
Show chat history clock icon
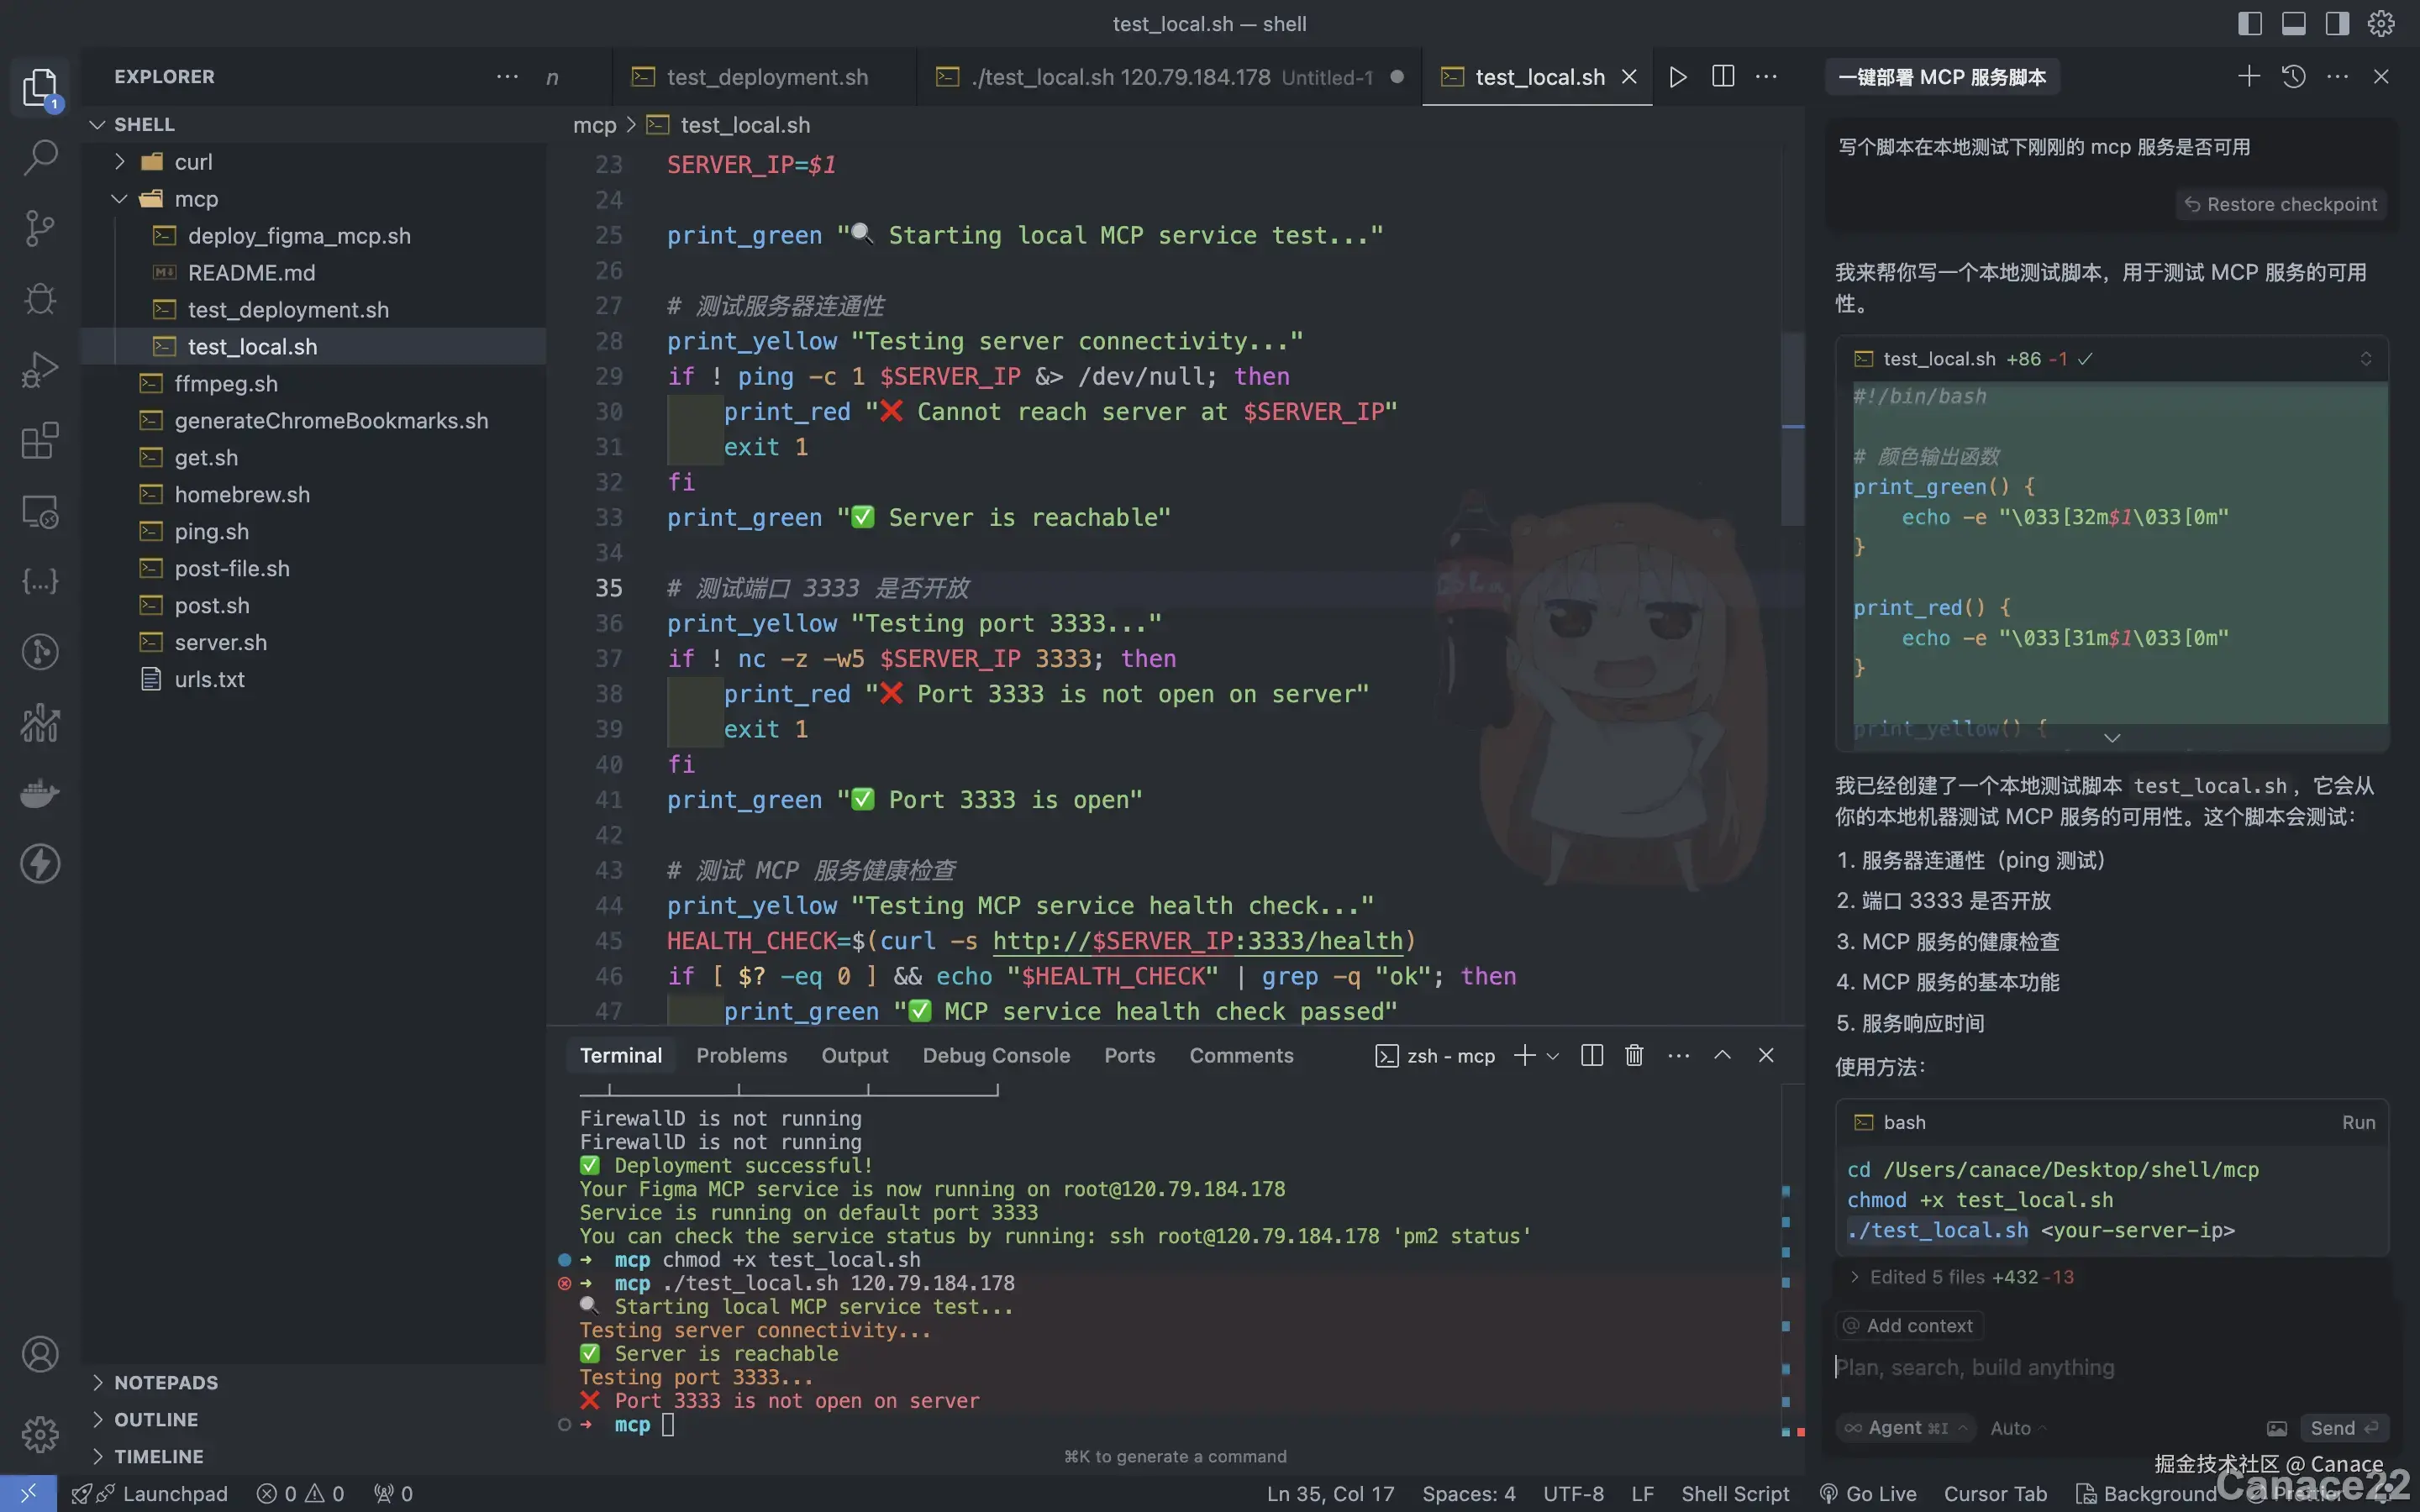click(2293, 77)
